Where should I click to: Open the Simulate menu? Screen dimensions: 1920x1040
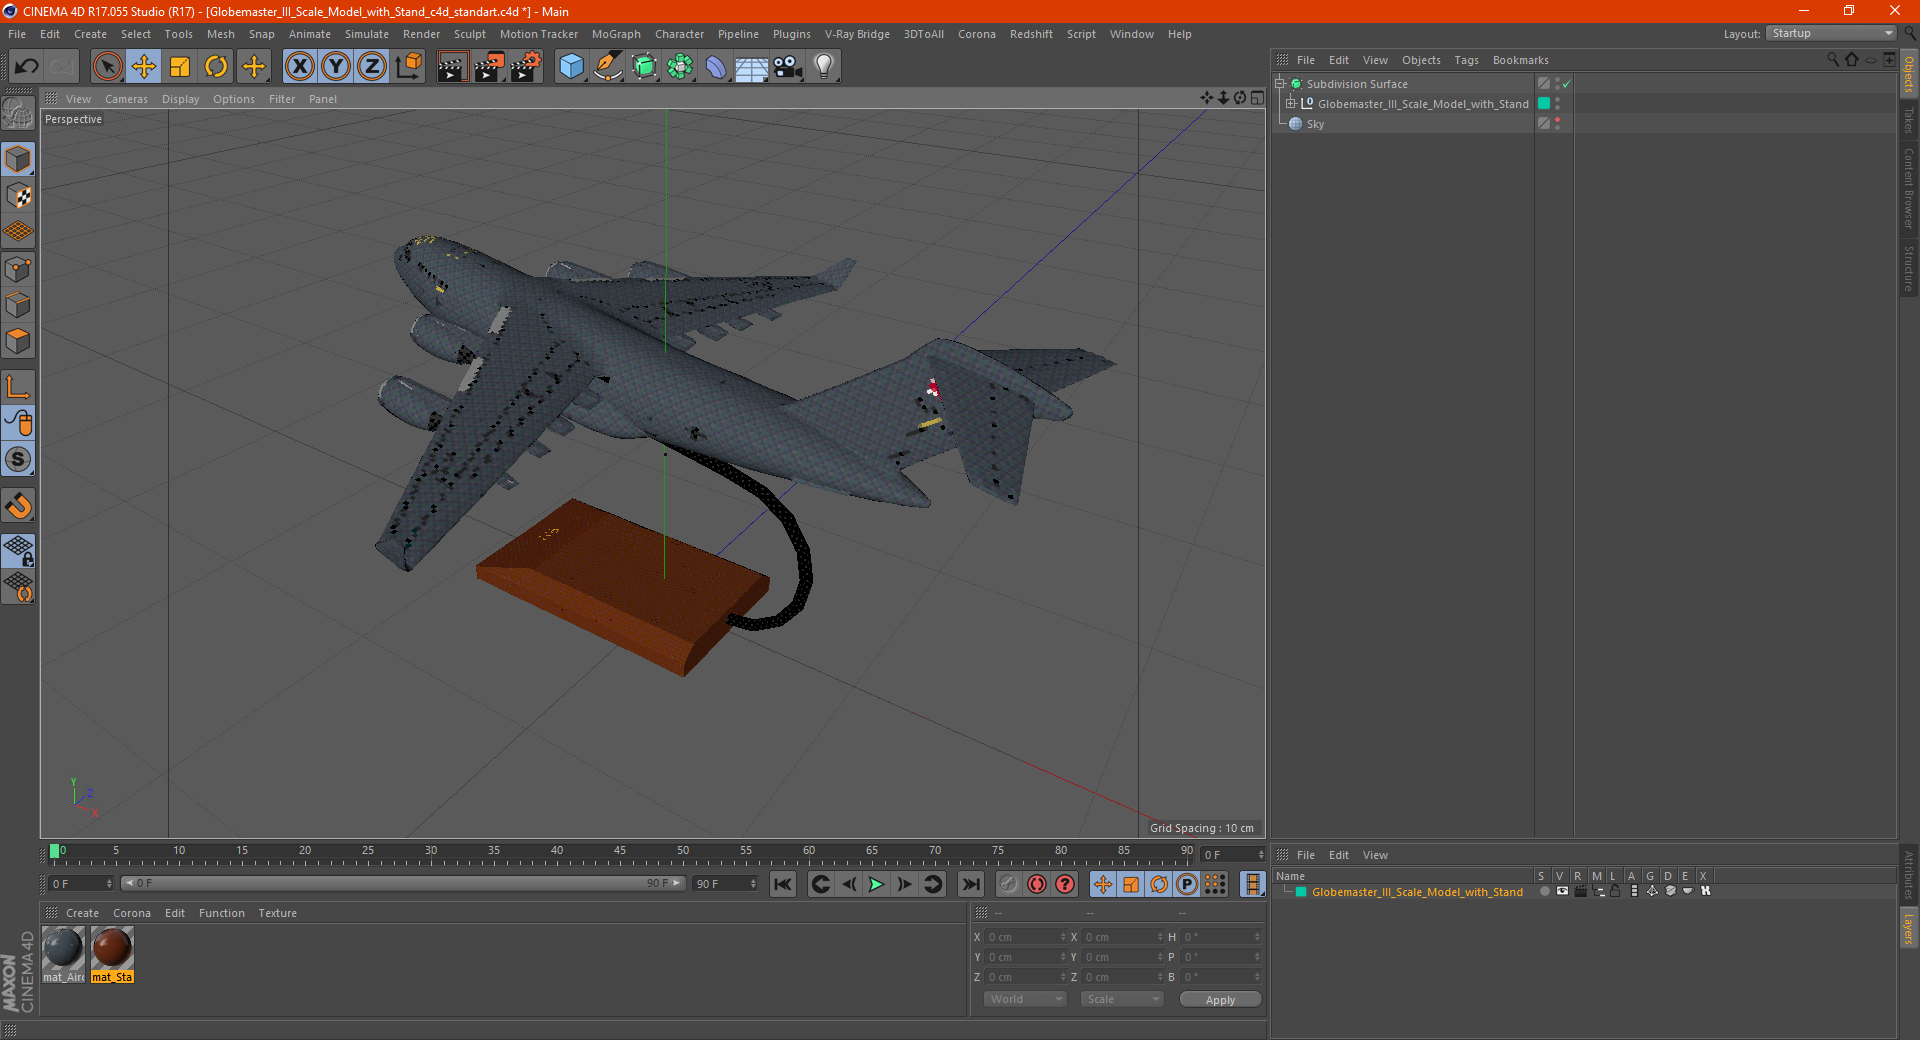(367, 34)
